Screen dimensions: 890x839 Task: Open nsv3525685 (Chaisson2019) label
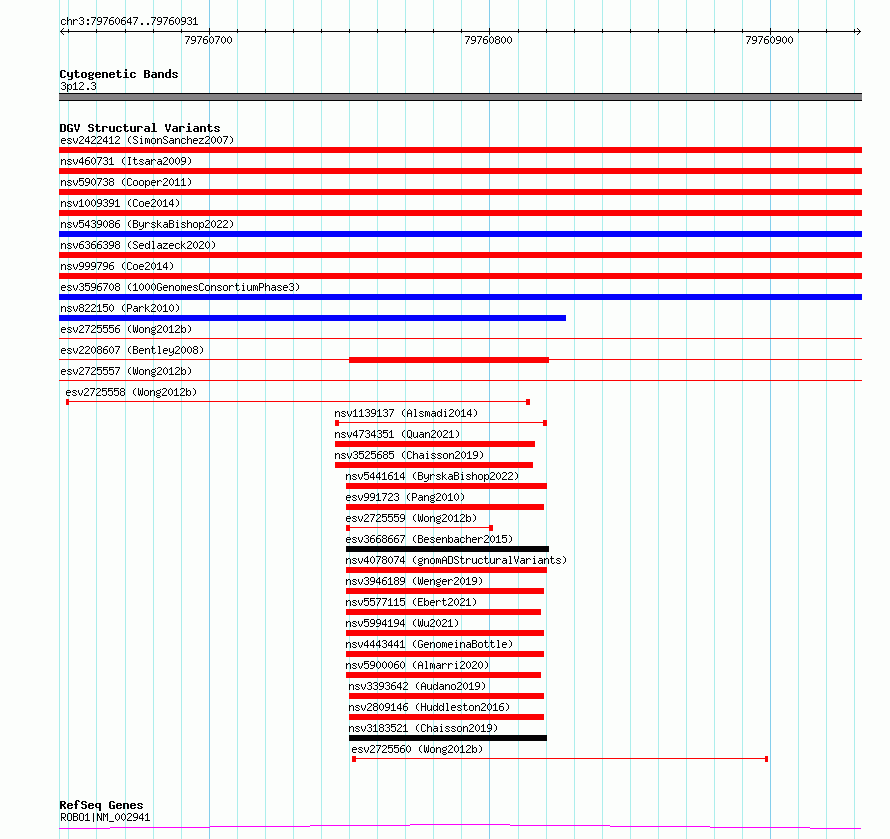click(409, 455)
